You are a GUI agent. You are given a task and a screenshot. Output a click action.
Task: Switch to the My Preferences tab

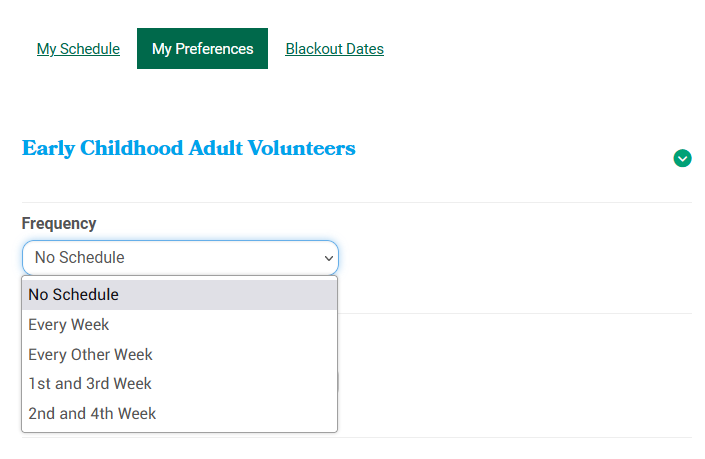(x=202, y=49)
